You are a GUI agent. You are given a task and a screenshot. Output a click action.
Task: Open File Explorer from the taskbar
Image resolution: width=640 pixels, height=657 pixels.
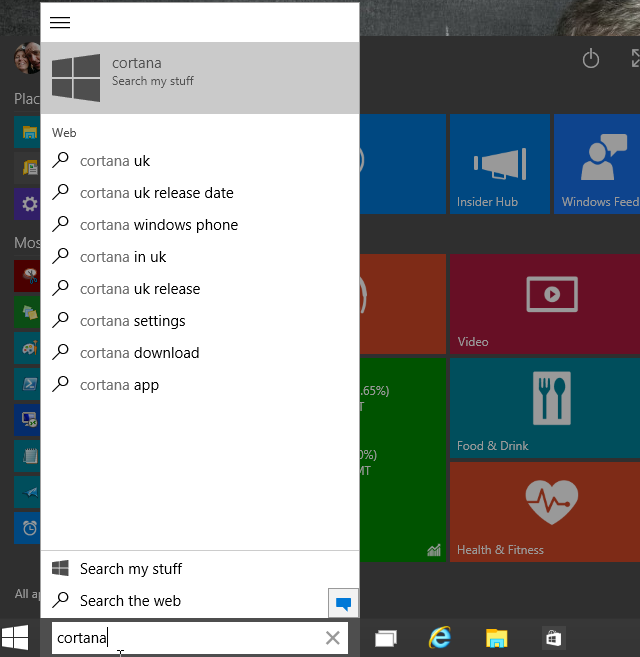pyautogui.click(x=496, y=638)
